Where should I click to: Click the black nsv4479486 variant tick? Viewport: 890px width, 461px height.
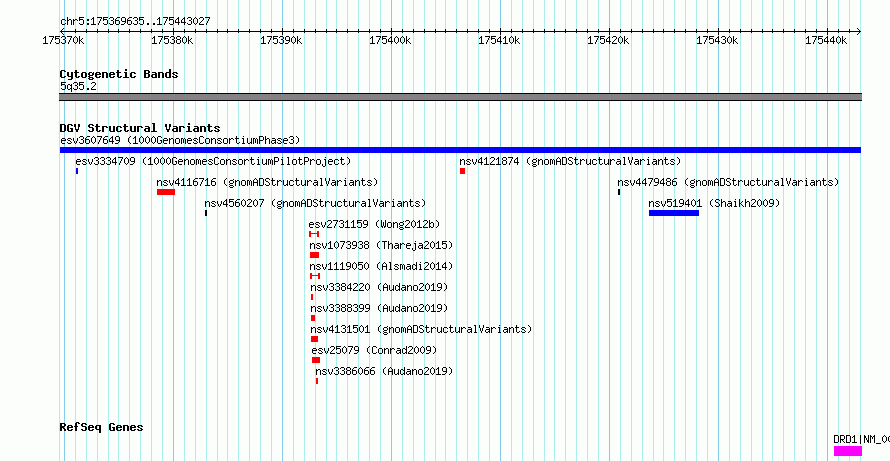619,192
